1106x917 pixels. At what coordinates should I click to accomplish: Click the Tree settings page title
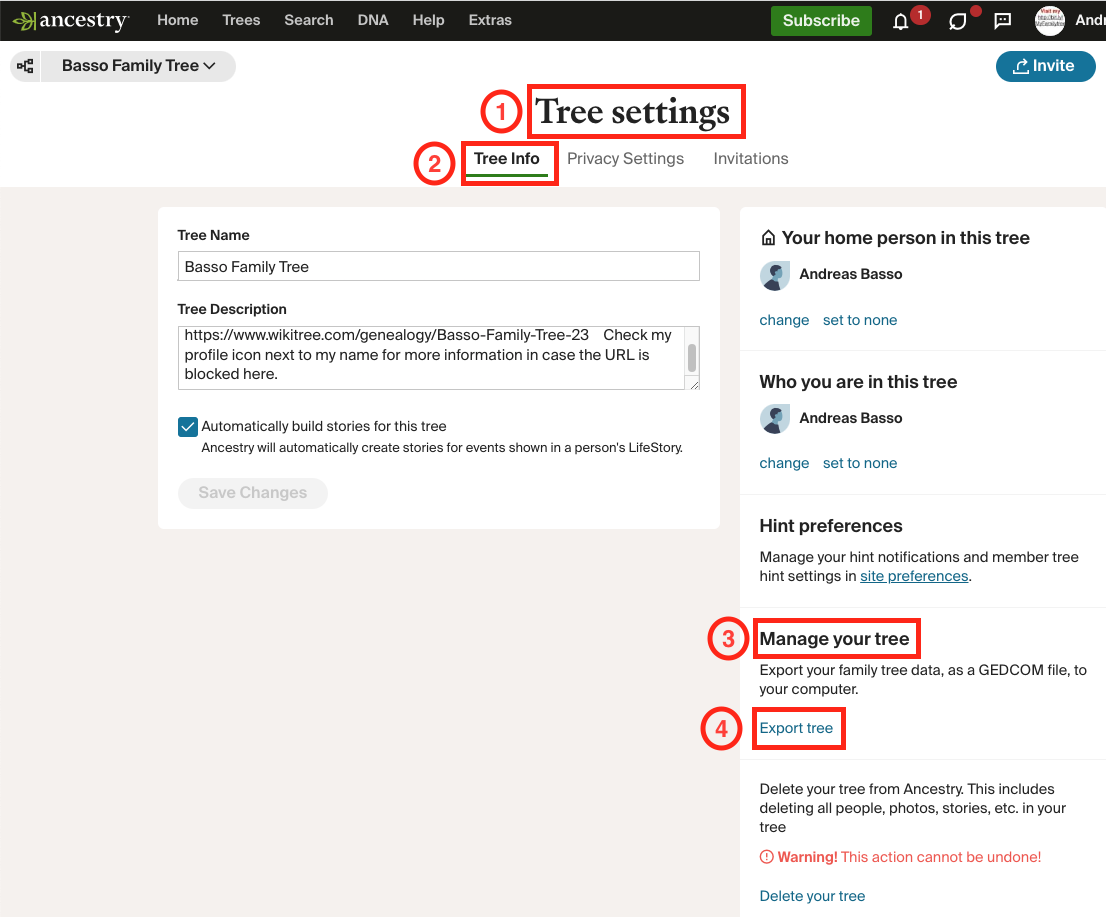pyautogui.click(x=633, y=111)
